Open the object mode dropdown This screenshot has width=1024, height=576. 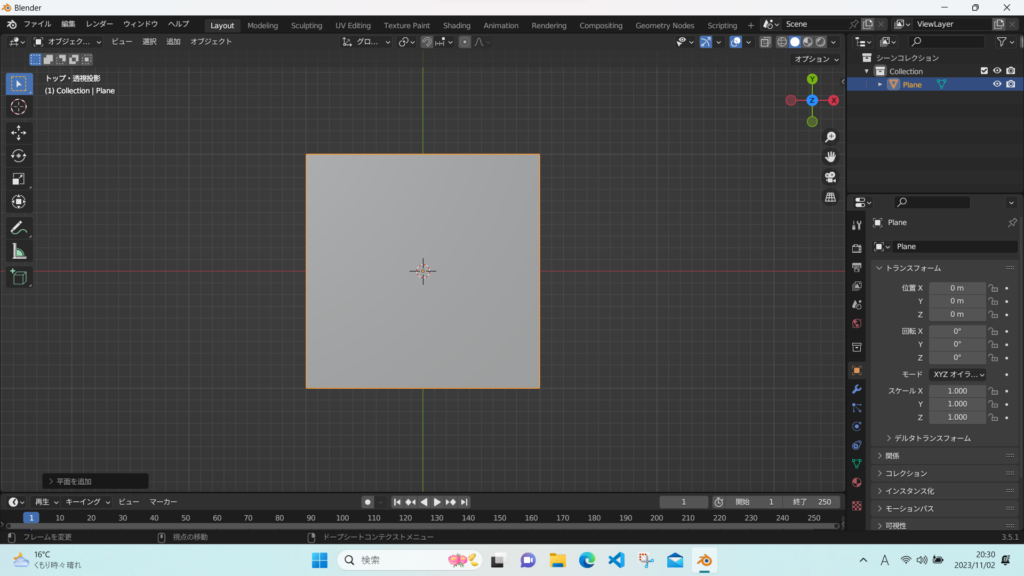tap(66, 42)
